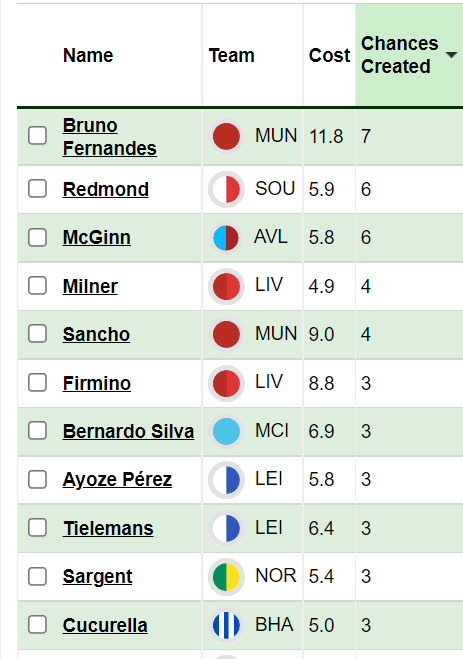The height and width of the screenshot is (659, 463).
Task: Click the Manchester United badge beside Bruno Fernandes
Action: click(226, 137)
